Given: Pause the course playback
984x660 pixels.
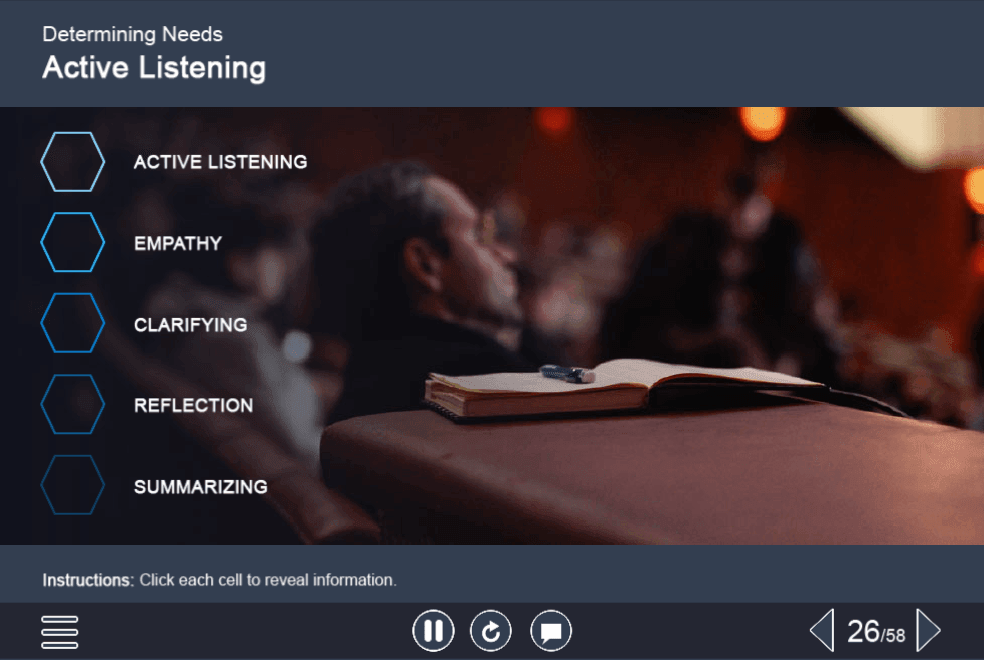Looking at the screenshot, I should click(433, 631).
